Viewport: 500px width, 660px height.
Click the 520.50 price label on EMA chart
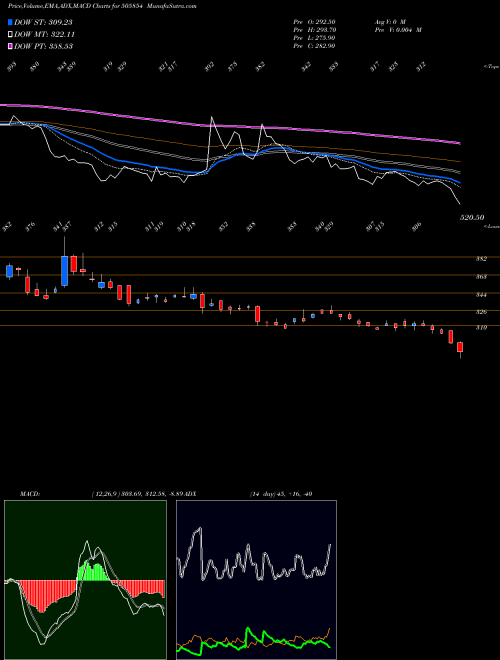point(472,218)
